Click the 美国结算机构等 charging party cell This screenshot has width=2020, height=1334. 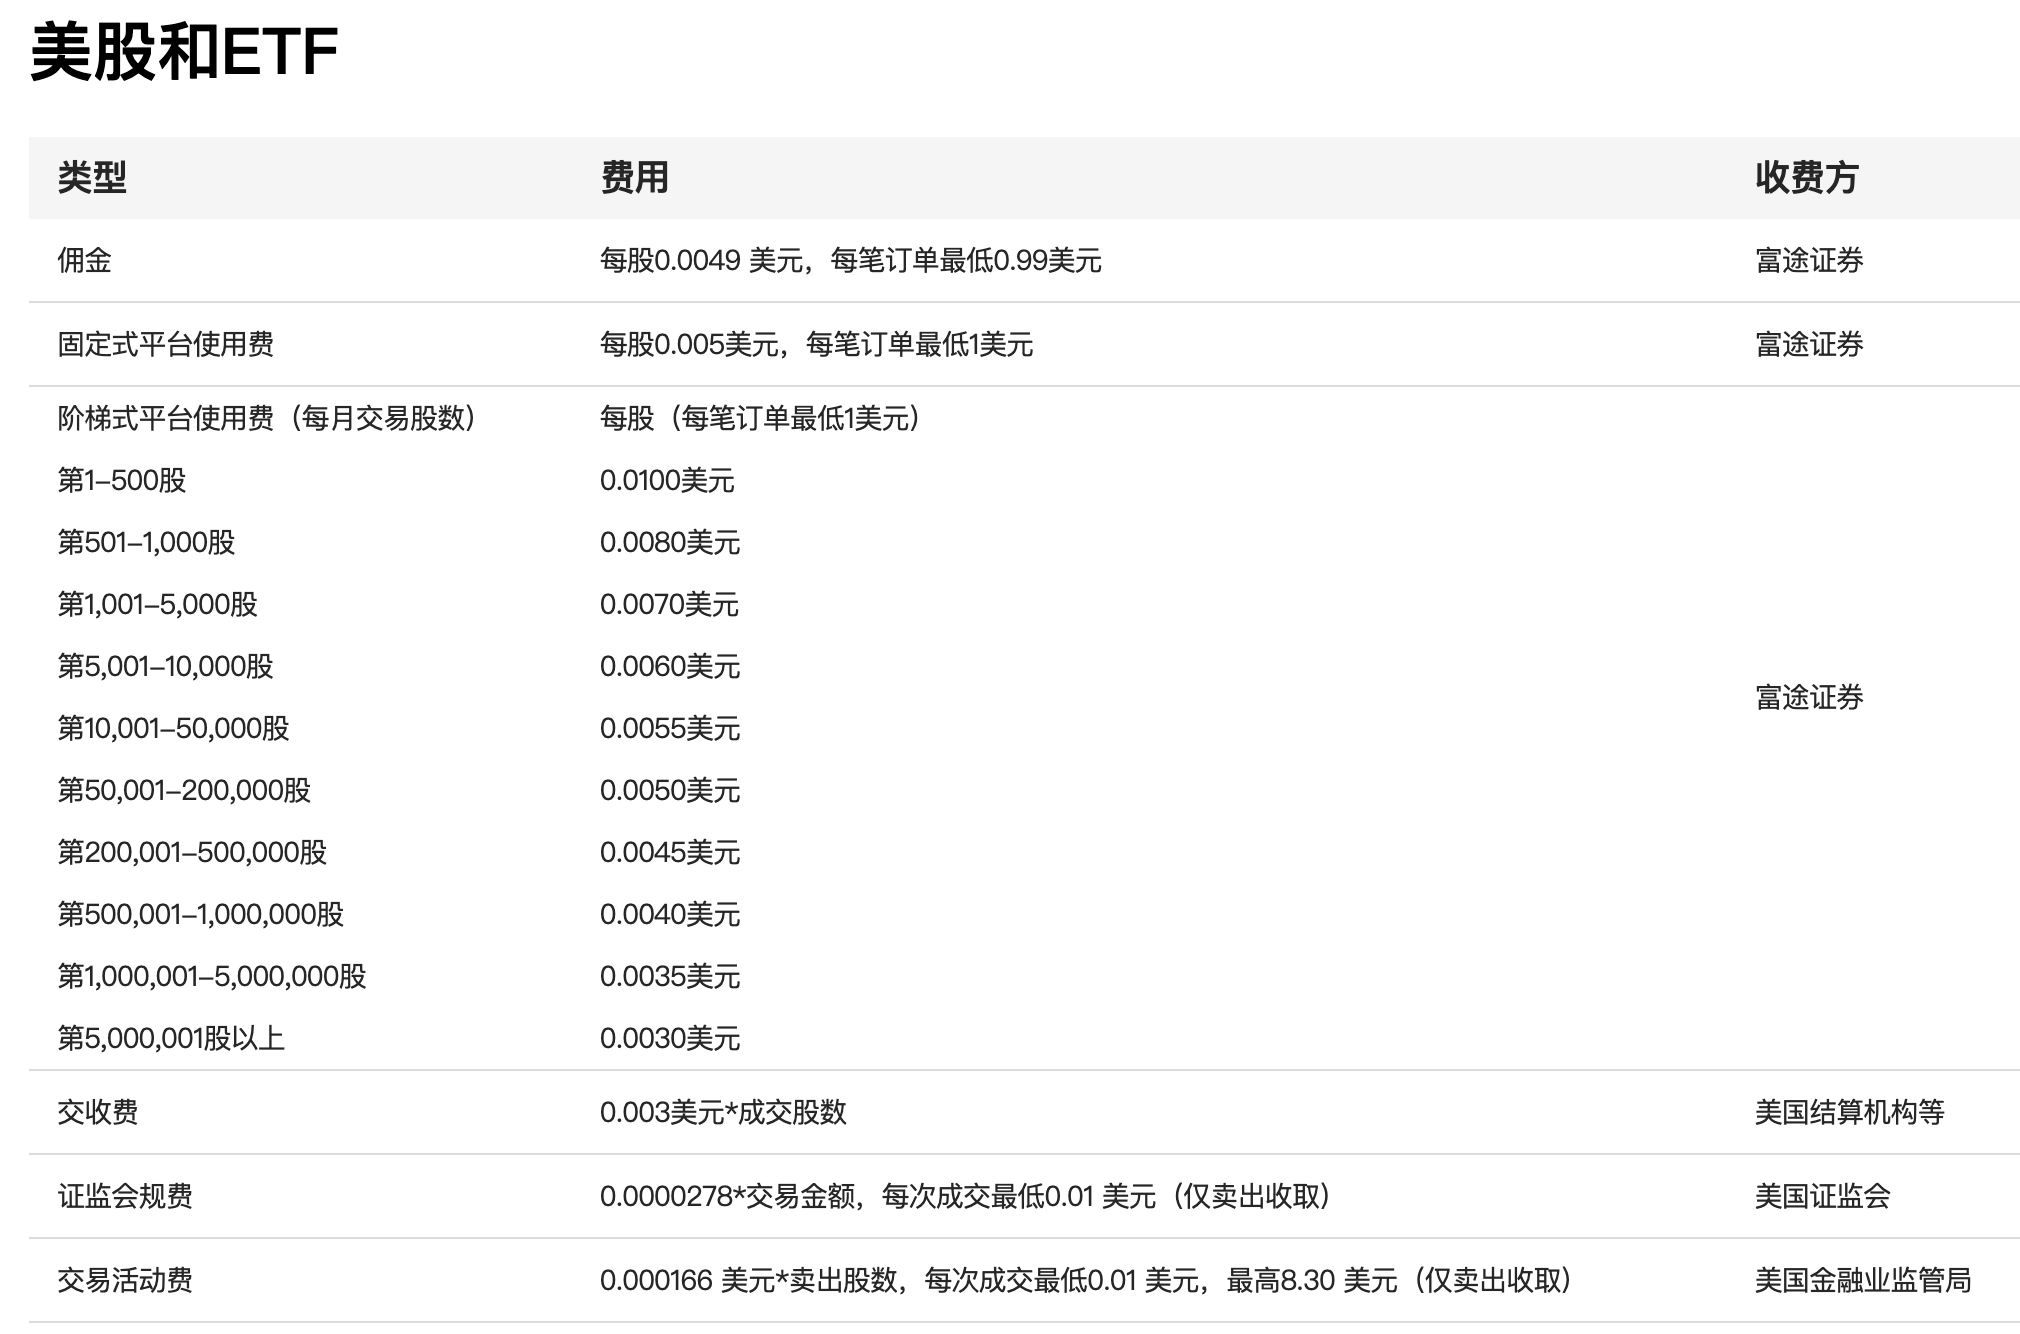(1849, 1113)
